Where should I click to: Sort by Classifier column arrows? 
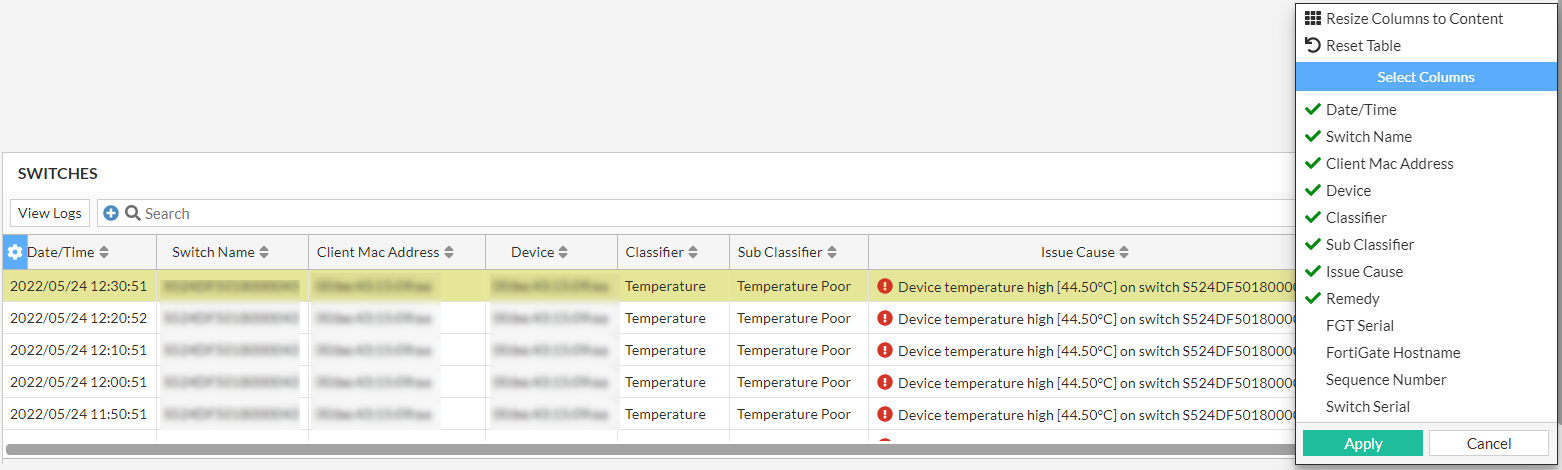coord(694,252)
